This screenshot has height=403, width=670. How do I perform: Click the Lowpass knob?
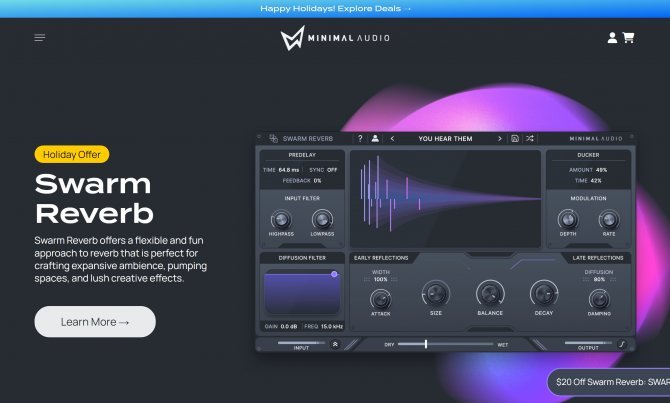pos(322,220)
